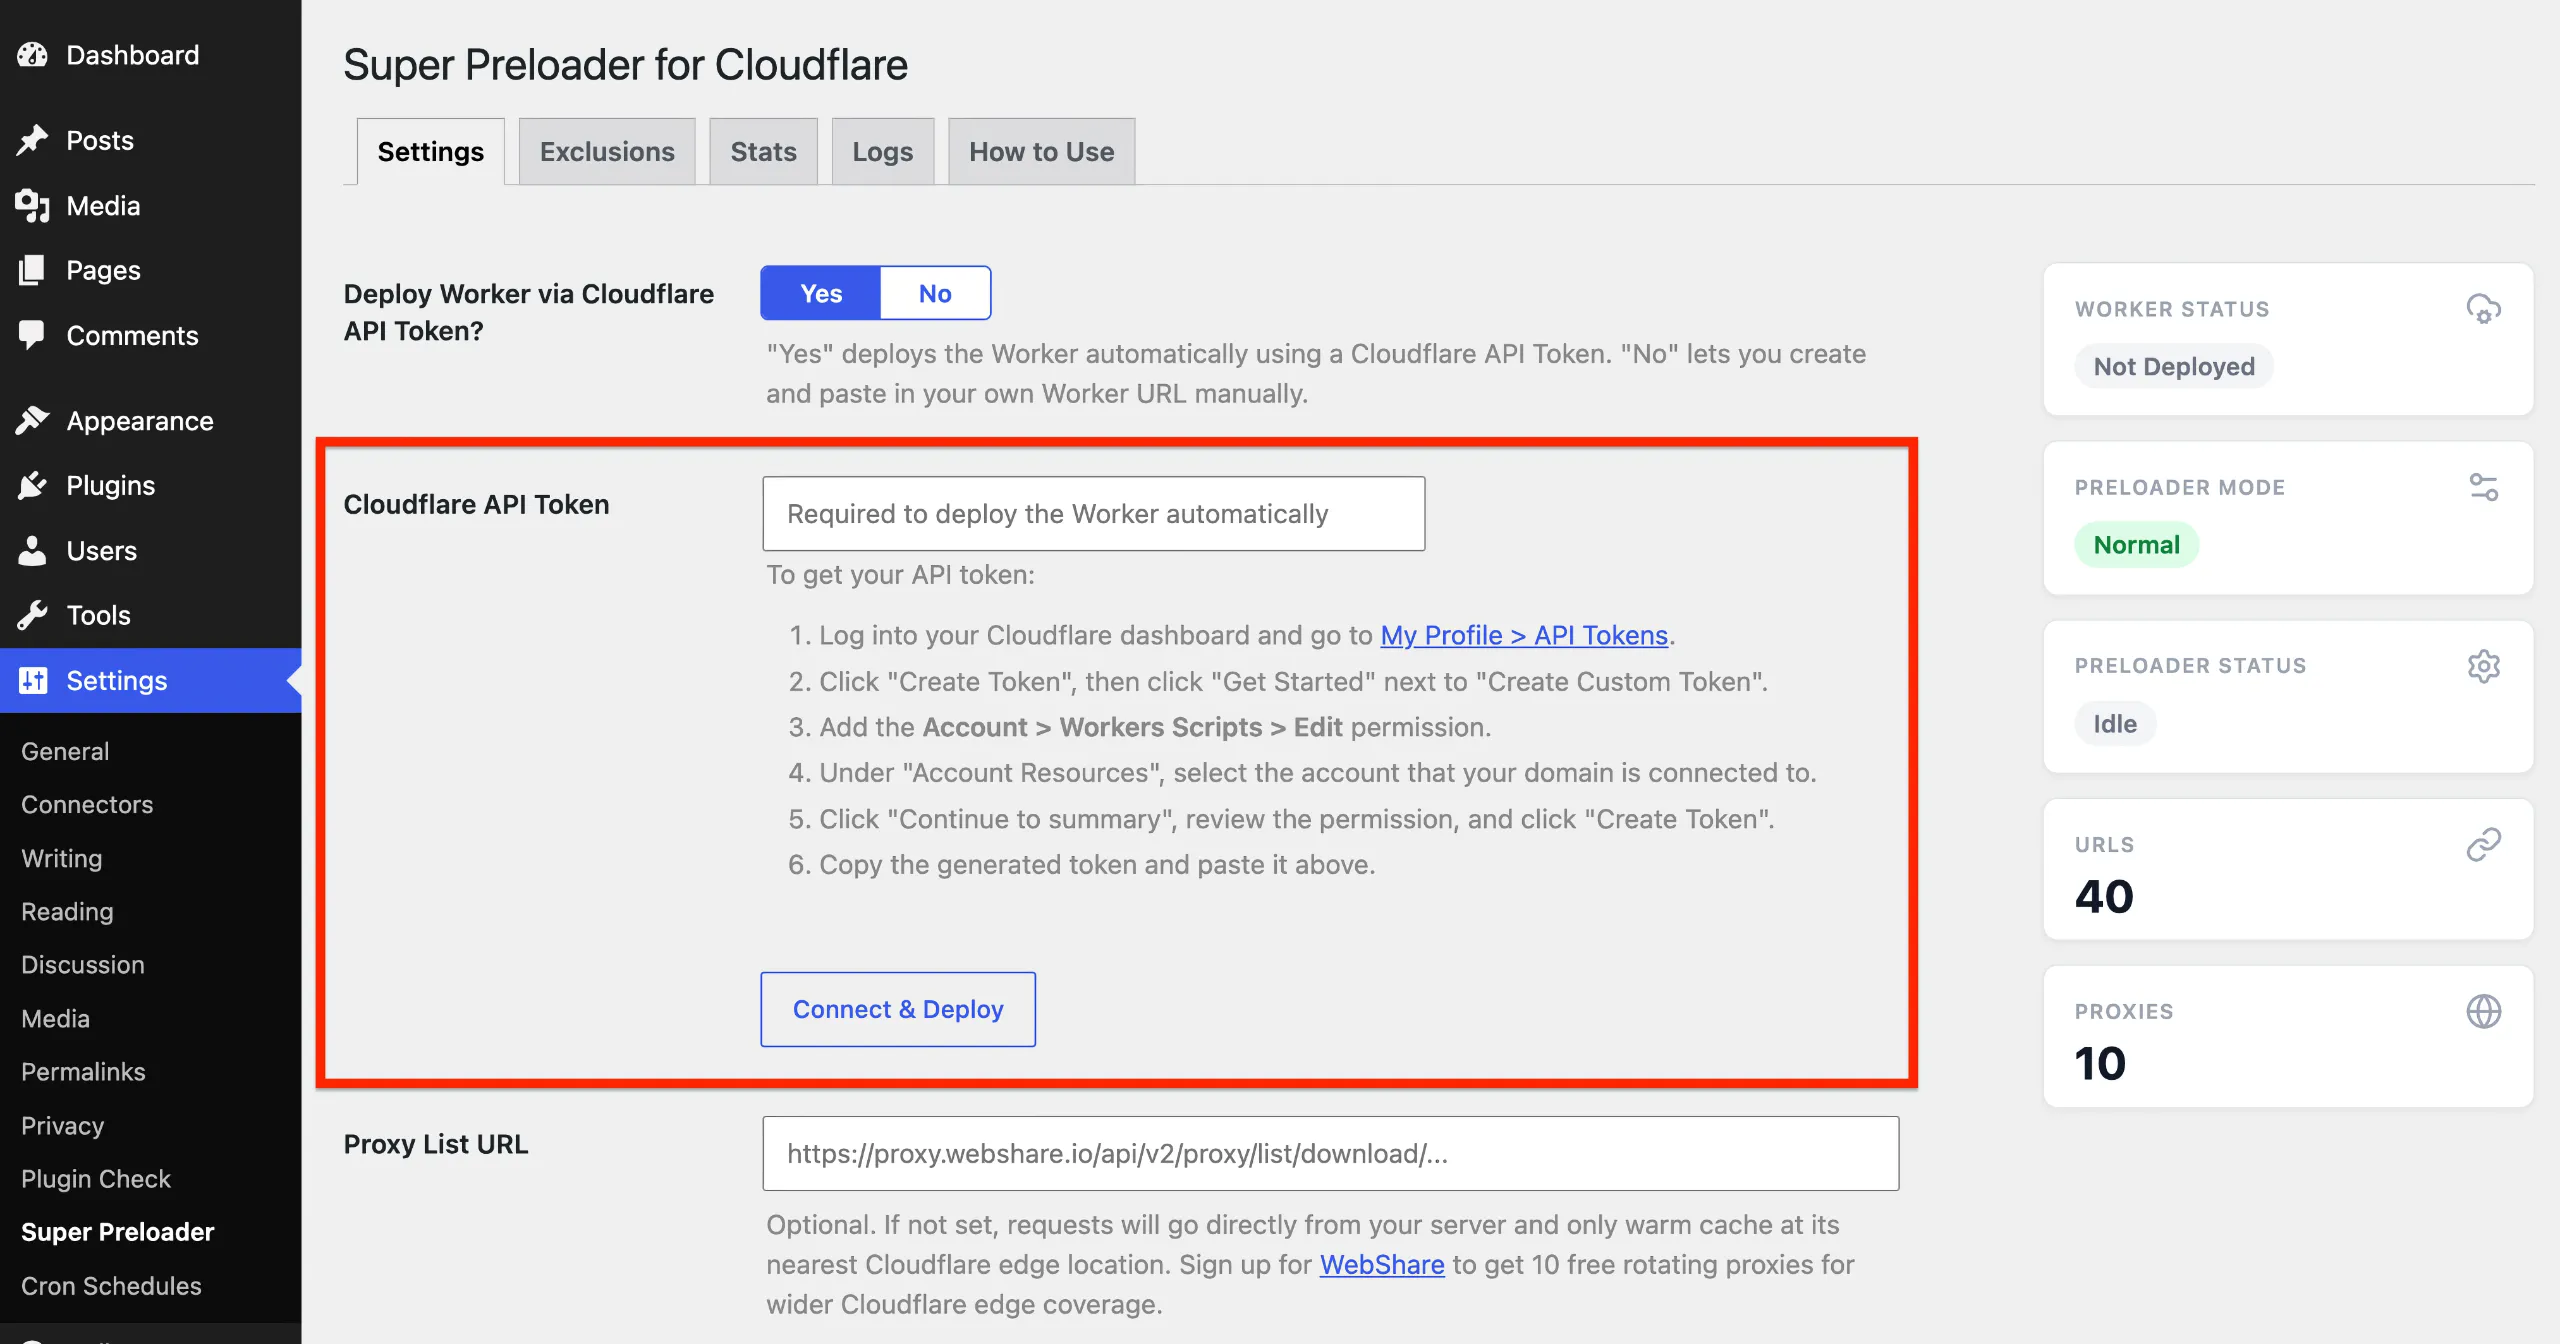Image resolution: width=2560 pixels, height=1344 pixels.
Task: Go to Writing settings submenu item
Action: point(61,858)
